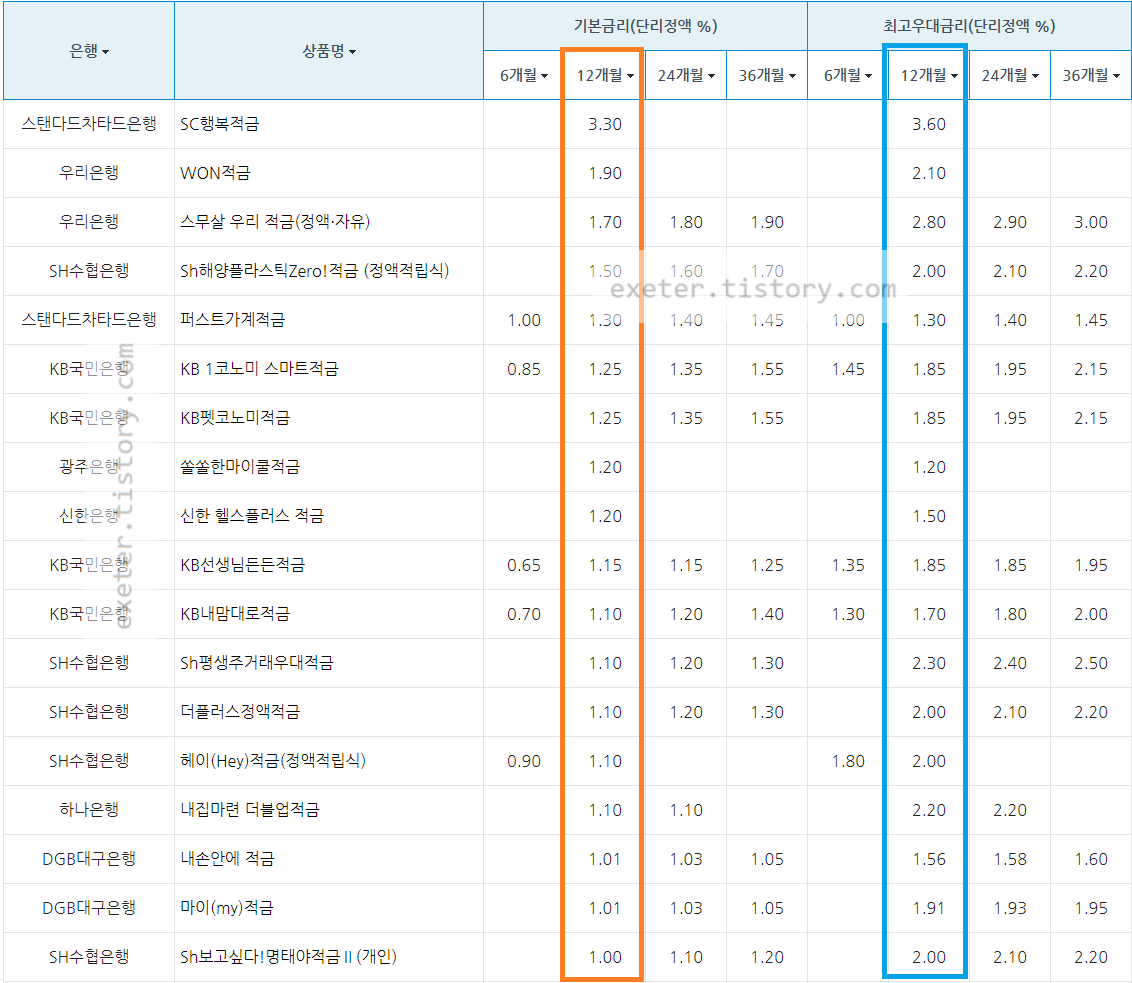
Task: Select the 더플러스정액적금 product name
Action: 240,712
